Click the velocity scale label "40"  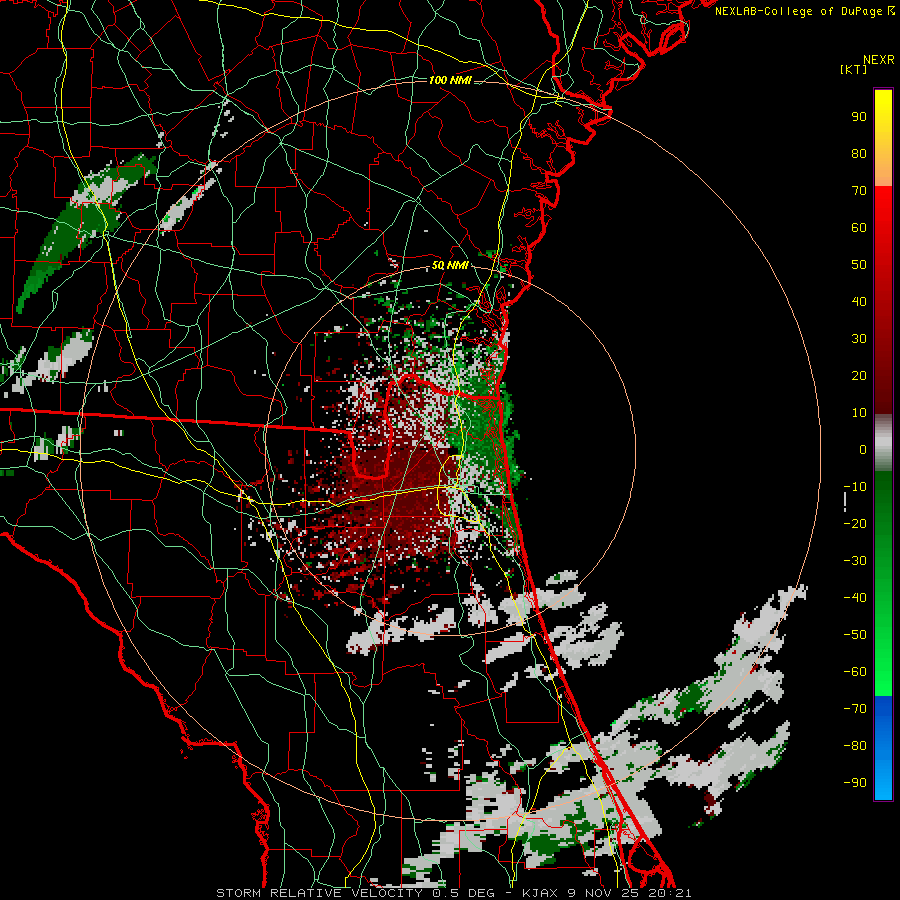click(x=859, y=301)
